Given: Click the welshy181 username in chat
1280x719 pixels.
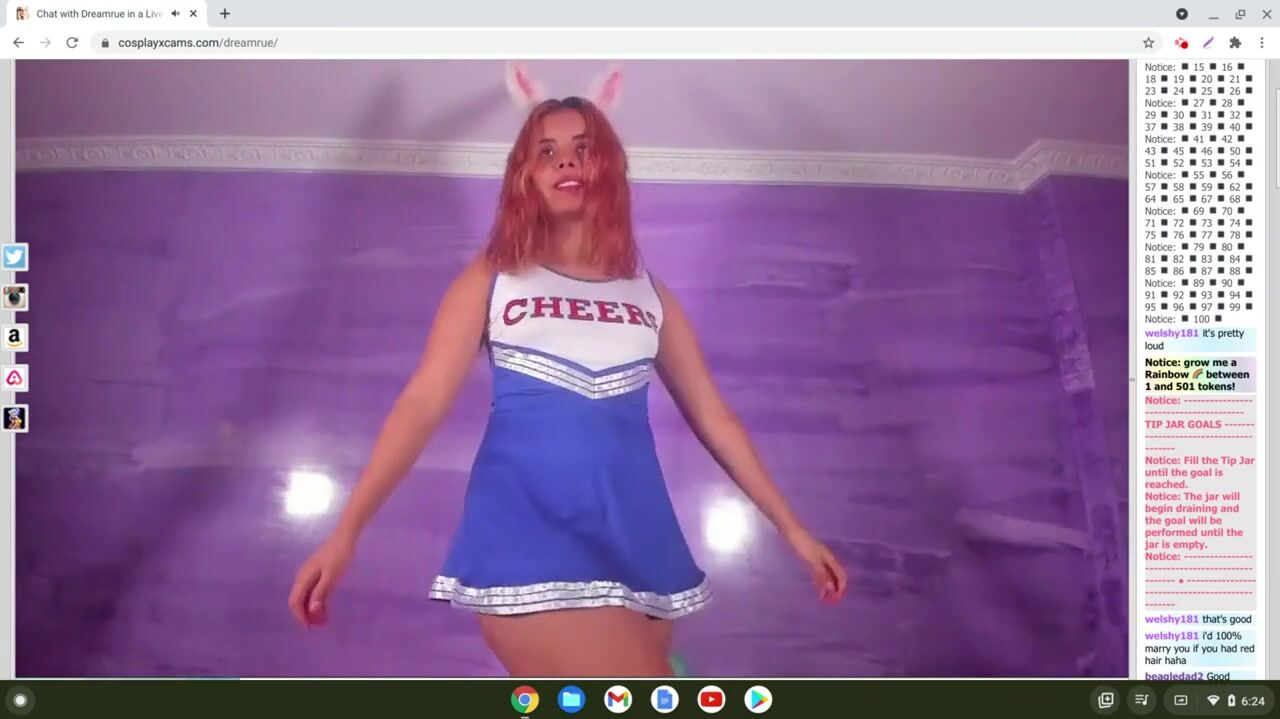Looking at the screenshot, I should [1171, 334].
